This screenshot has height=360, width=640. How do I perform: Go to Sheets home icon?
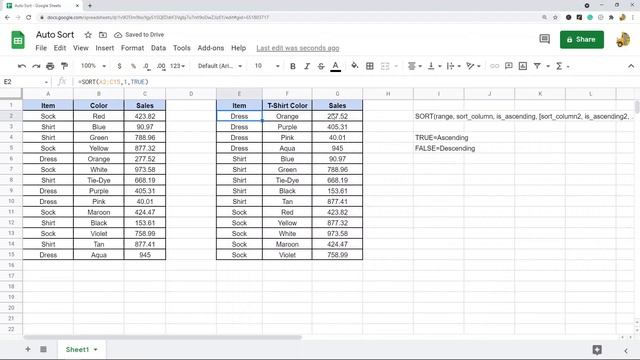(18, 40)
